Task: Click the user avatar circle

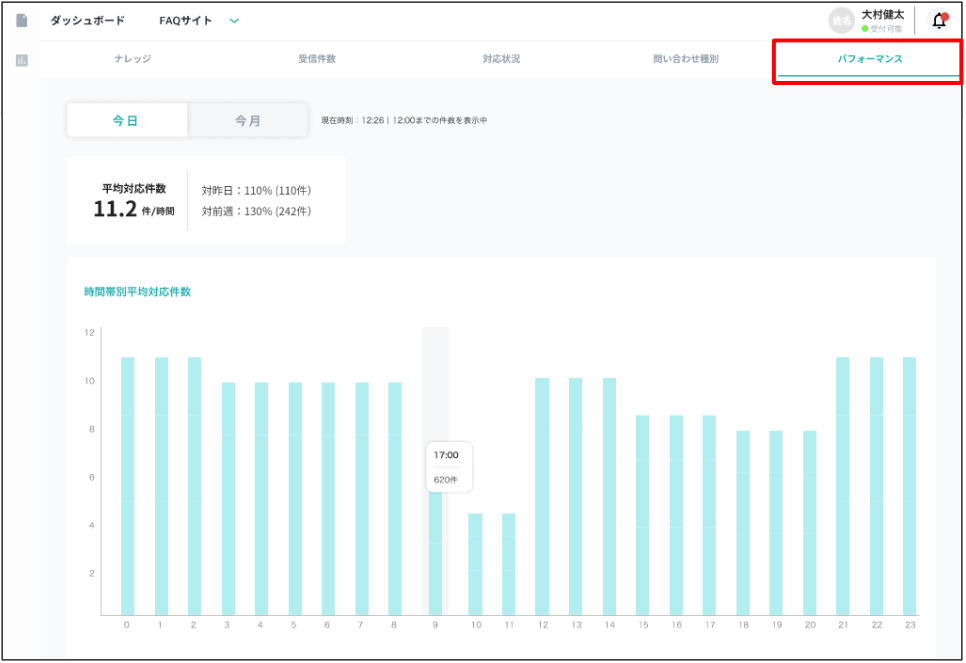Action: coord(841,20)
